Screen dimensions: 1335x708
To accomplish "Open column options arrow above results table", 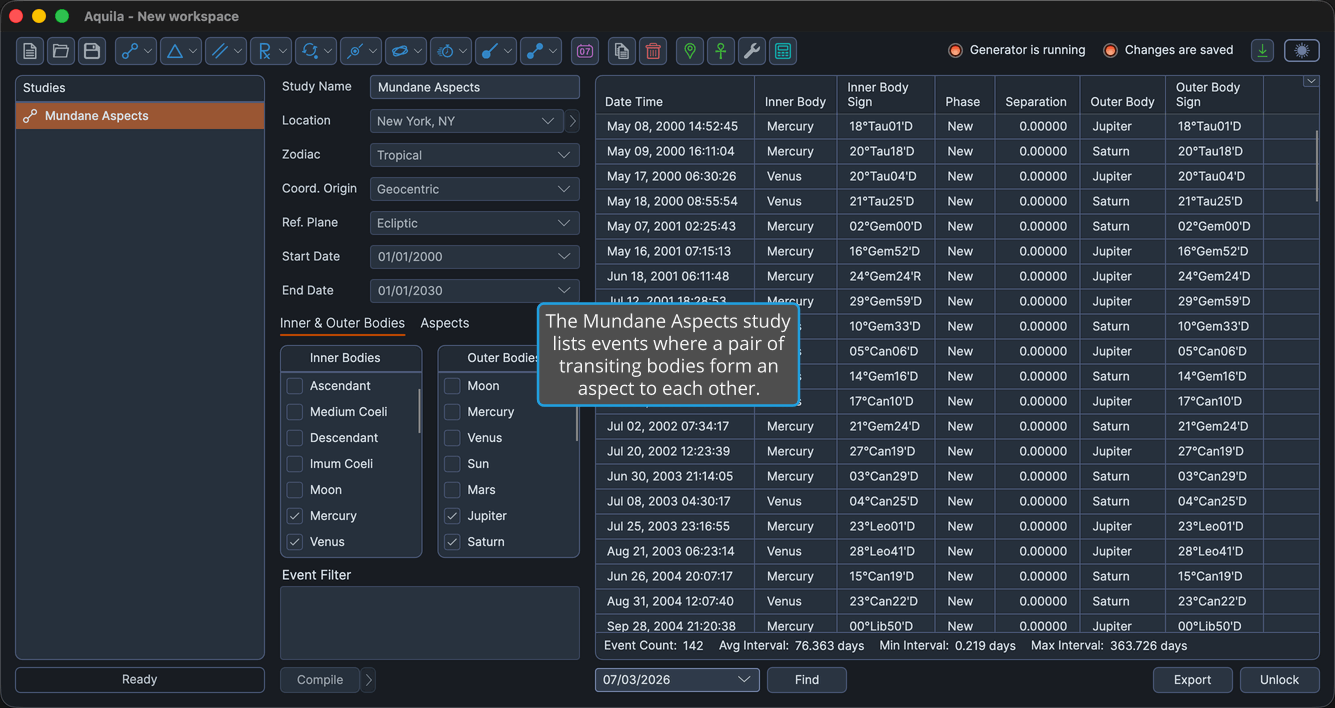I will (1311, 82).
